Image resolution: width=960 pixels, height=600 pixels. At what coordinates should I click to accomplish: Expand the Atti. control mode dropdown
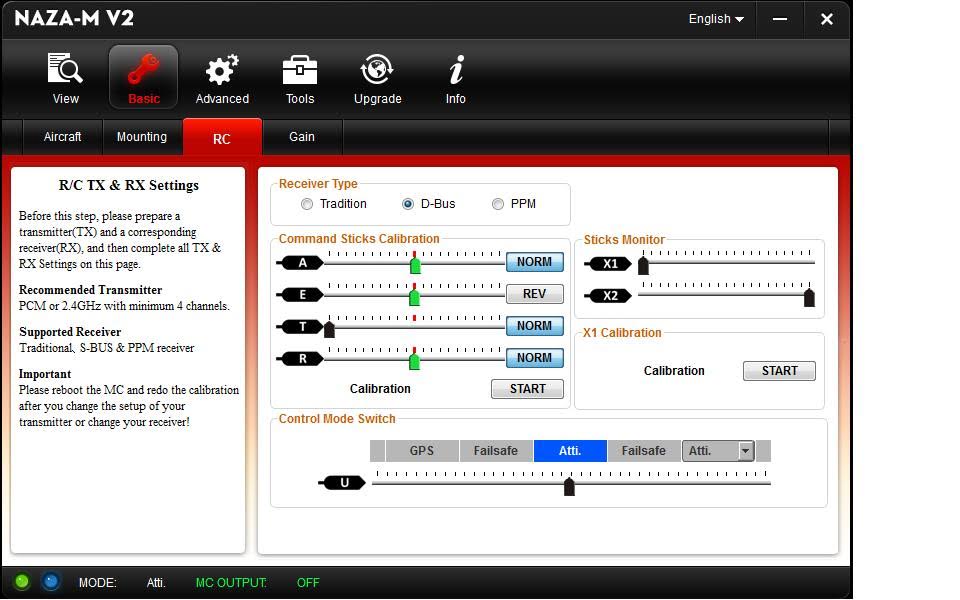[745, 451]
